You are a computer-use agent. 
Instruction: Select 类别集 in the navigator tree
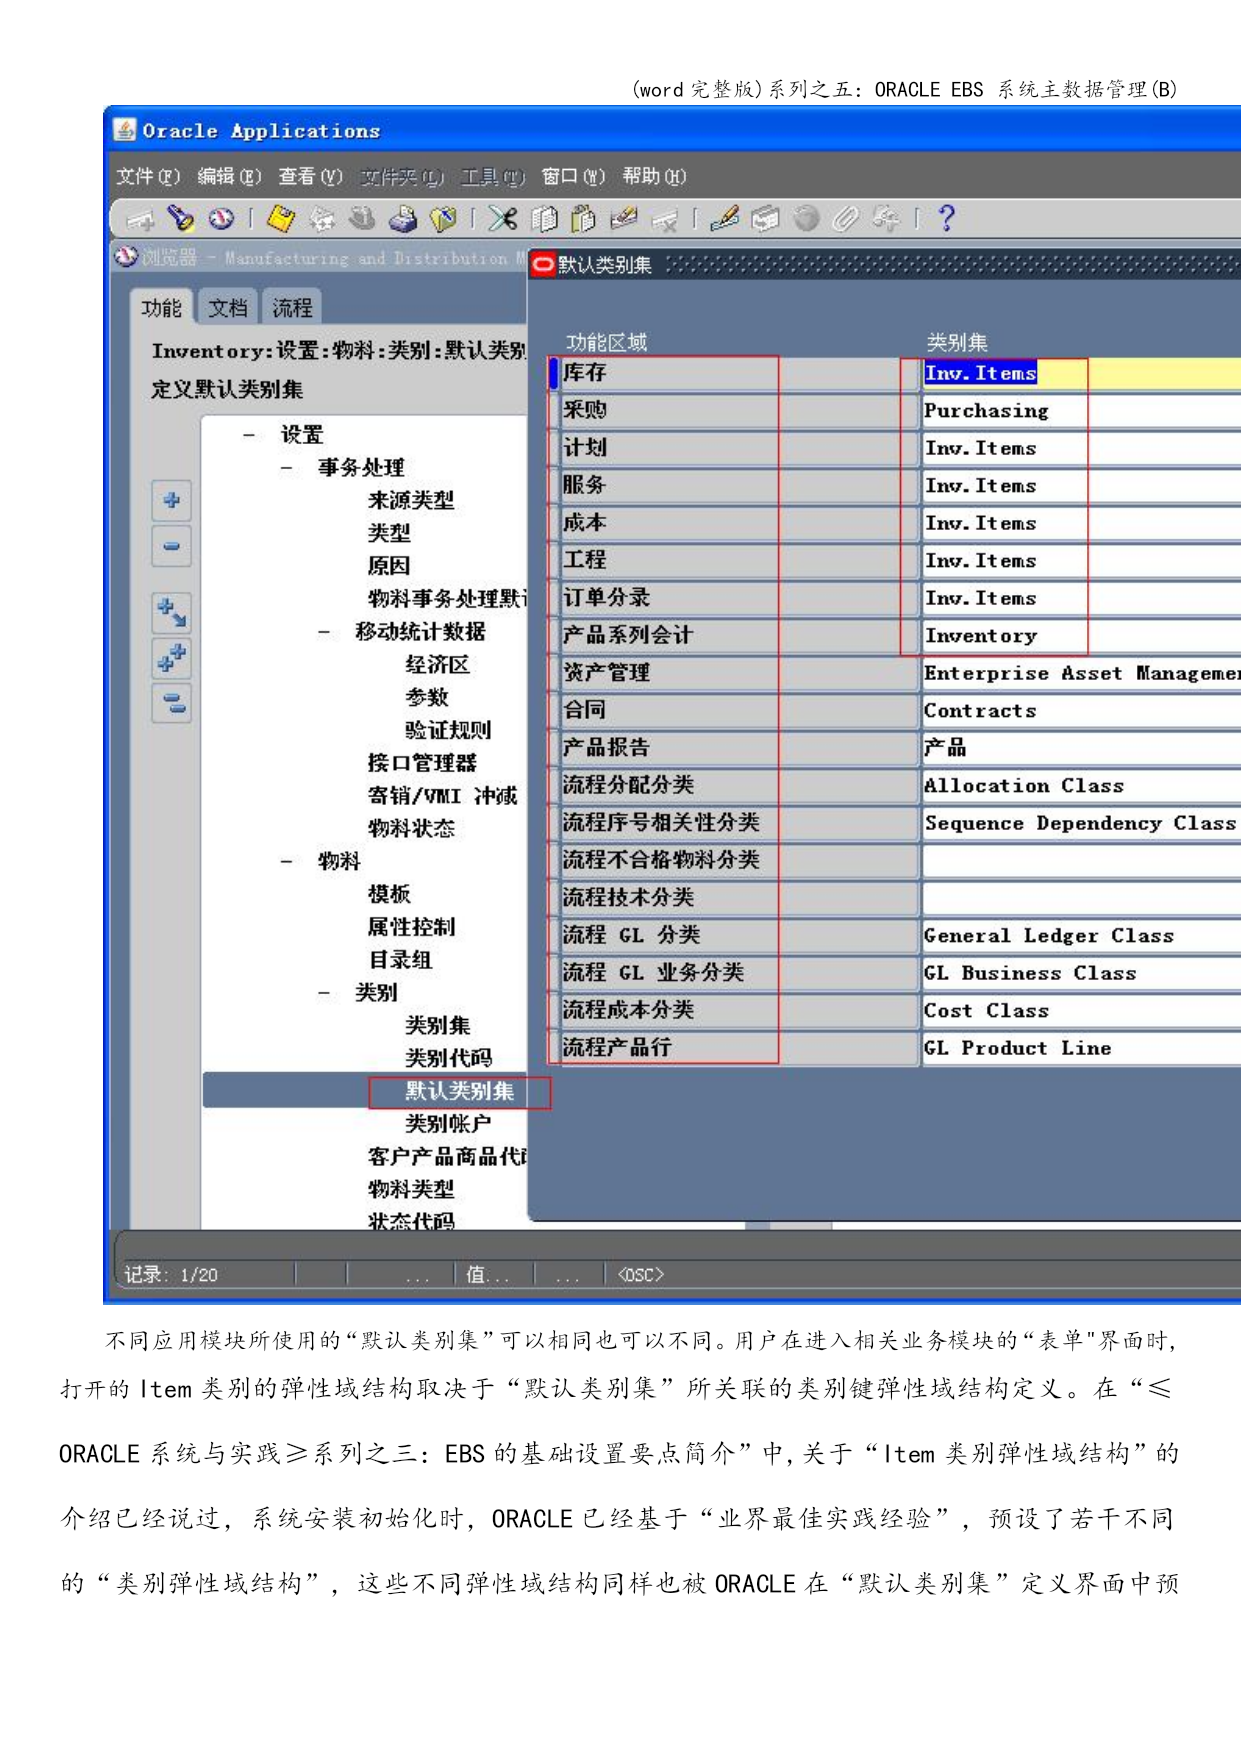(437, 1025)
